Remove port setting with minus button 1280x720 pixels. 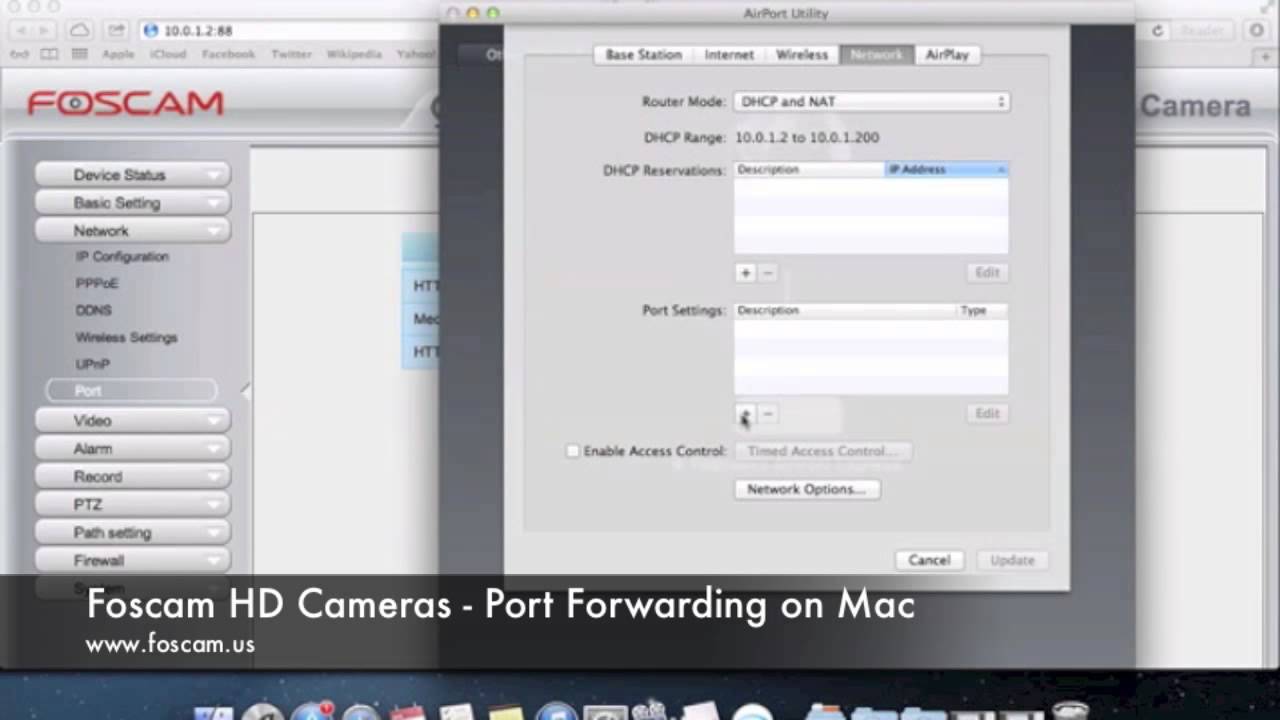pos(768,414)
